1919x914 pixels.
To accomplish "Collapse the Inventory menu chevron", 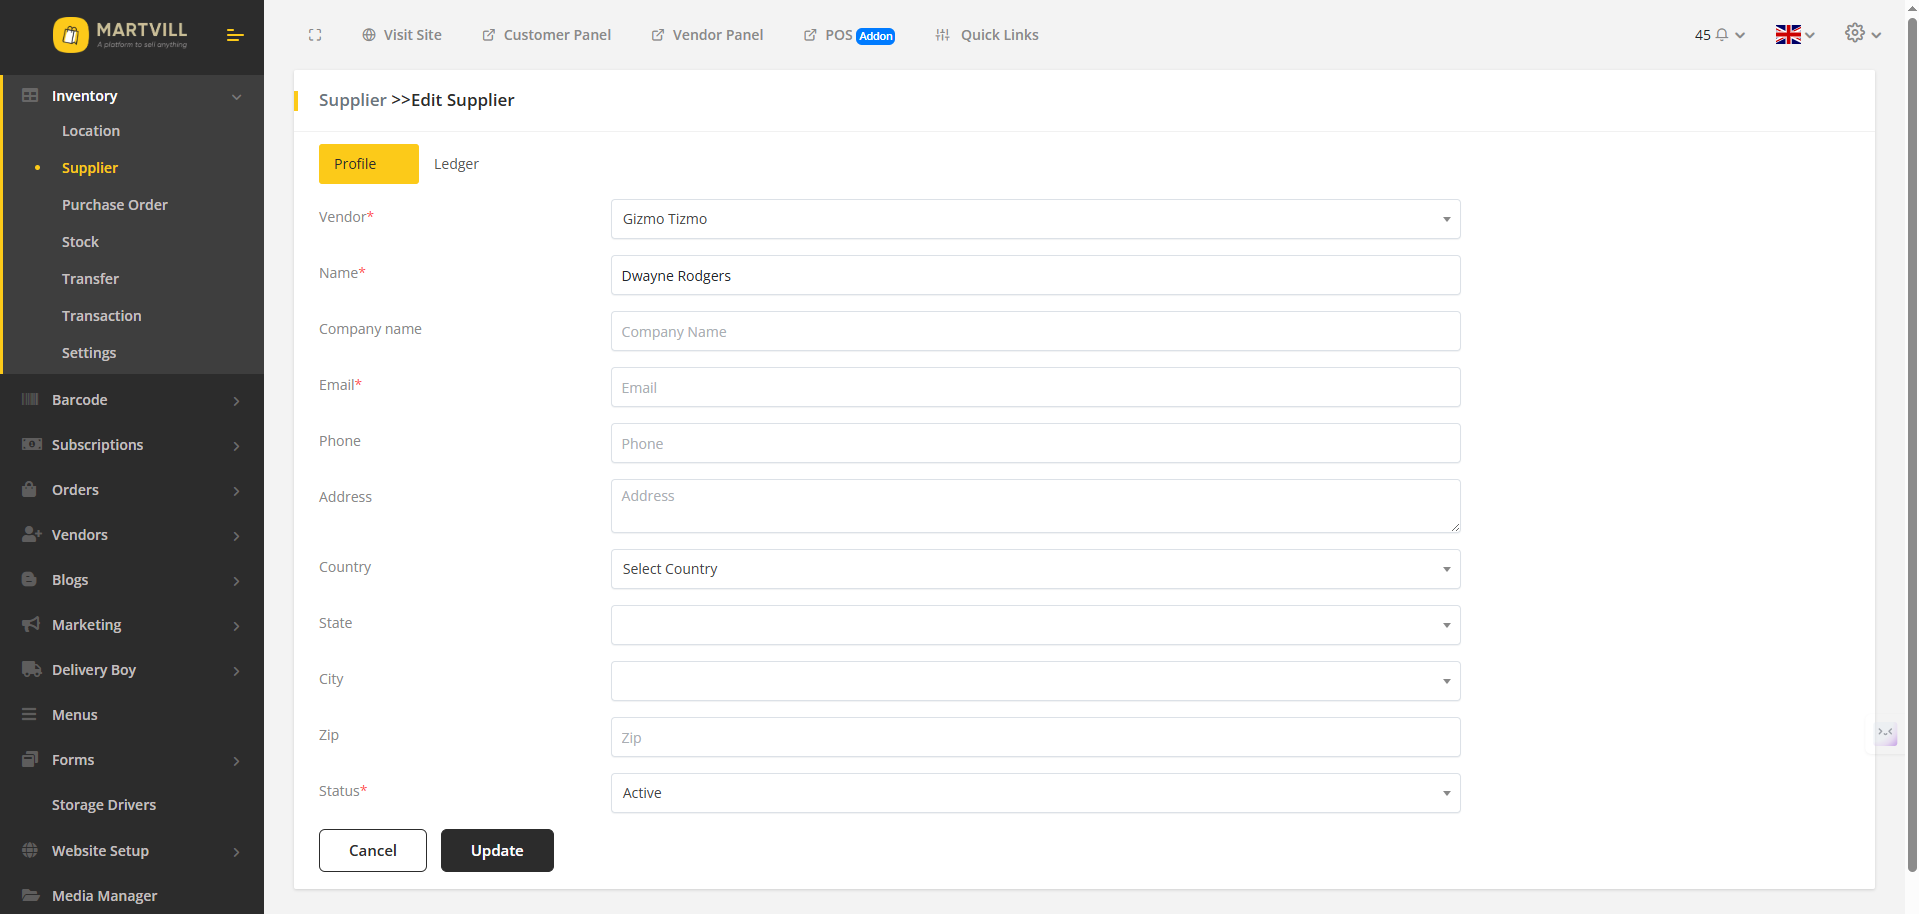I will click(237, 97).
